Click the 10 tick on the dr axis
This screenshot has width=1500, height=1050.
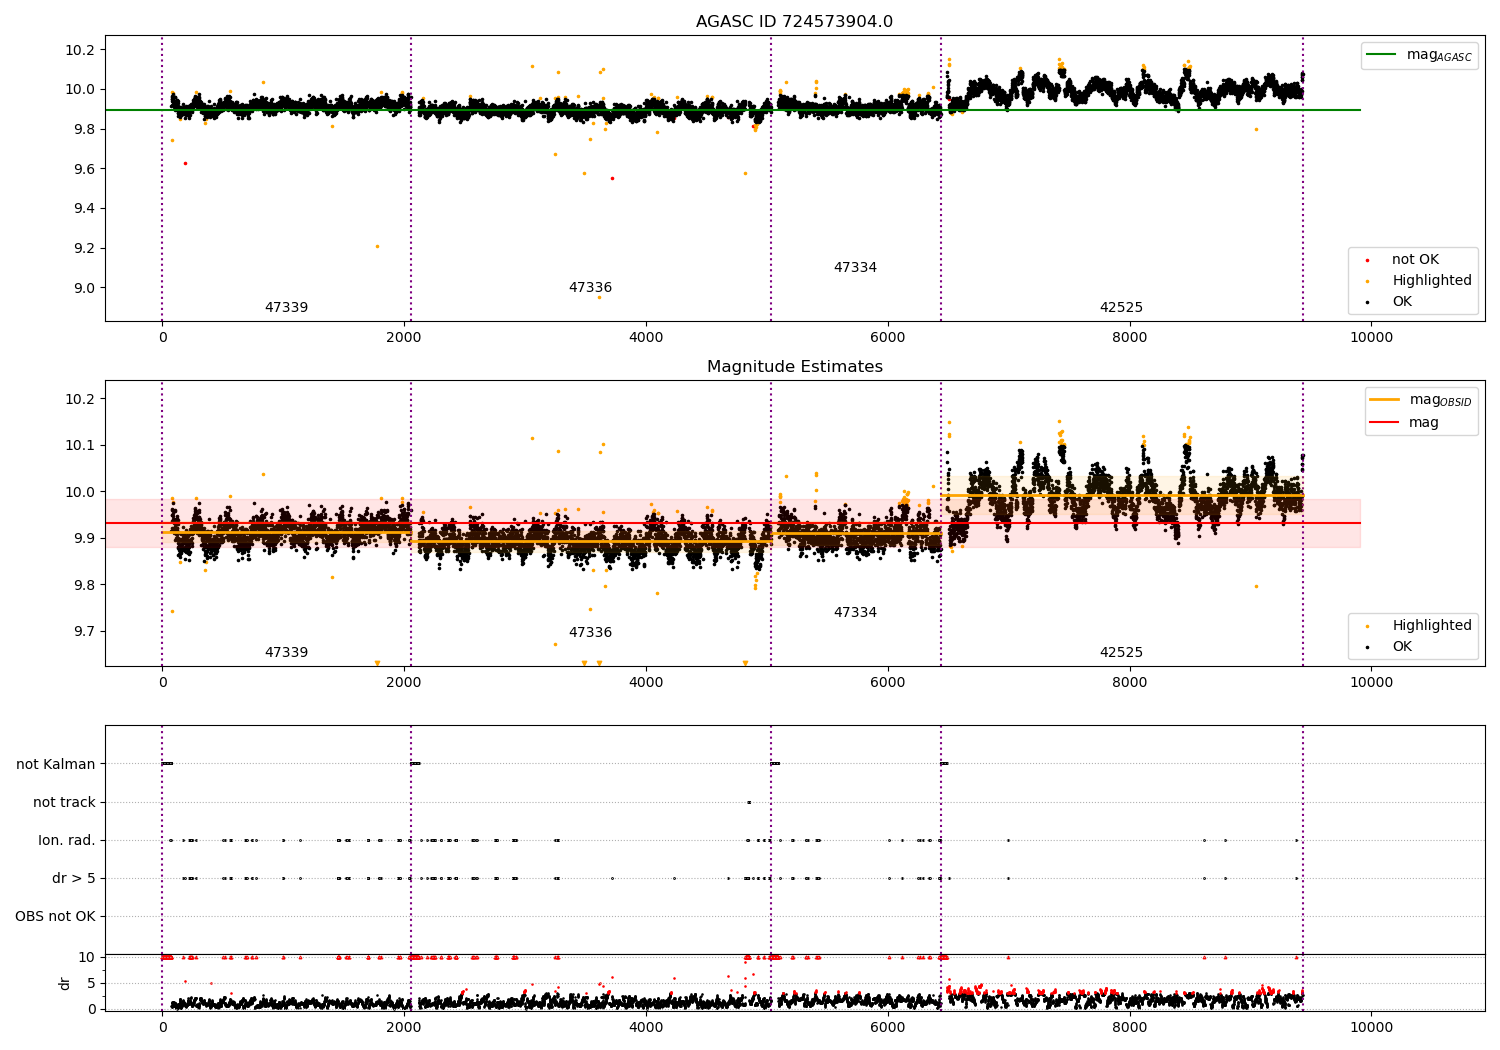pos(87,957)
